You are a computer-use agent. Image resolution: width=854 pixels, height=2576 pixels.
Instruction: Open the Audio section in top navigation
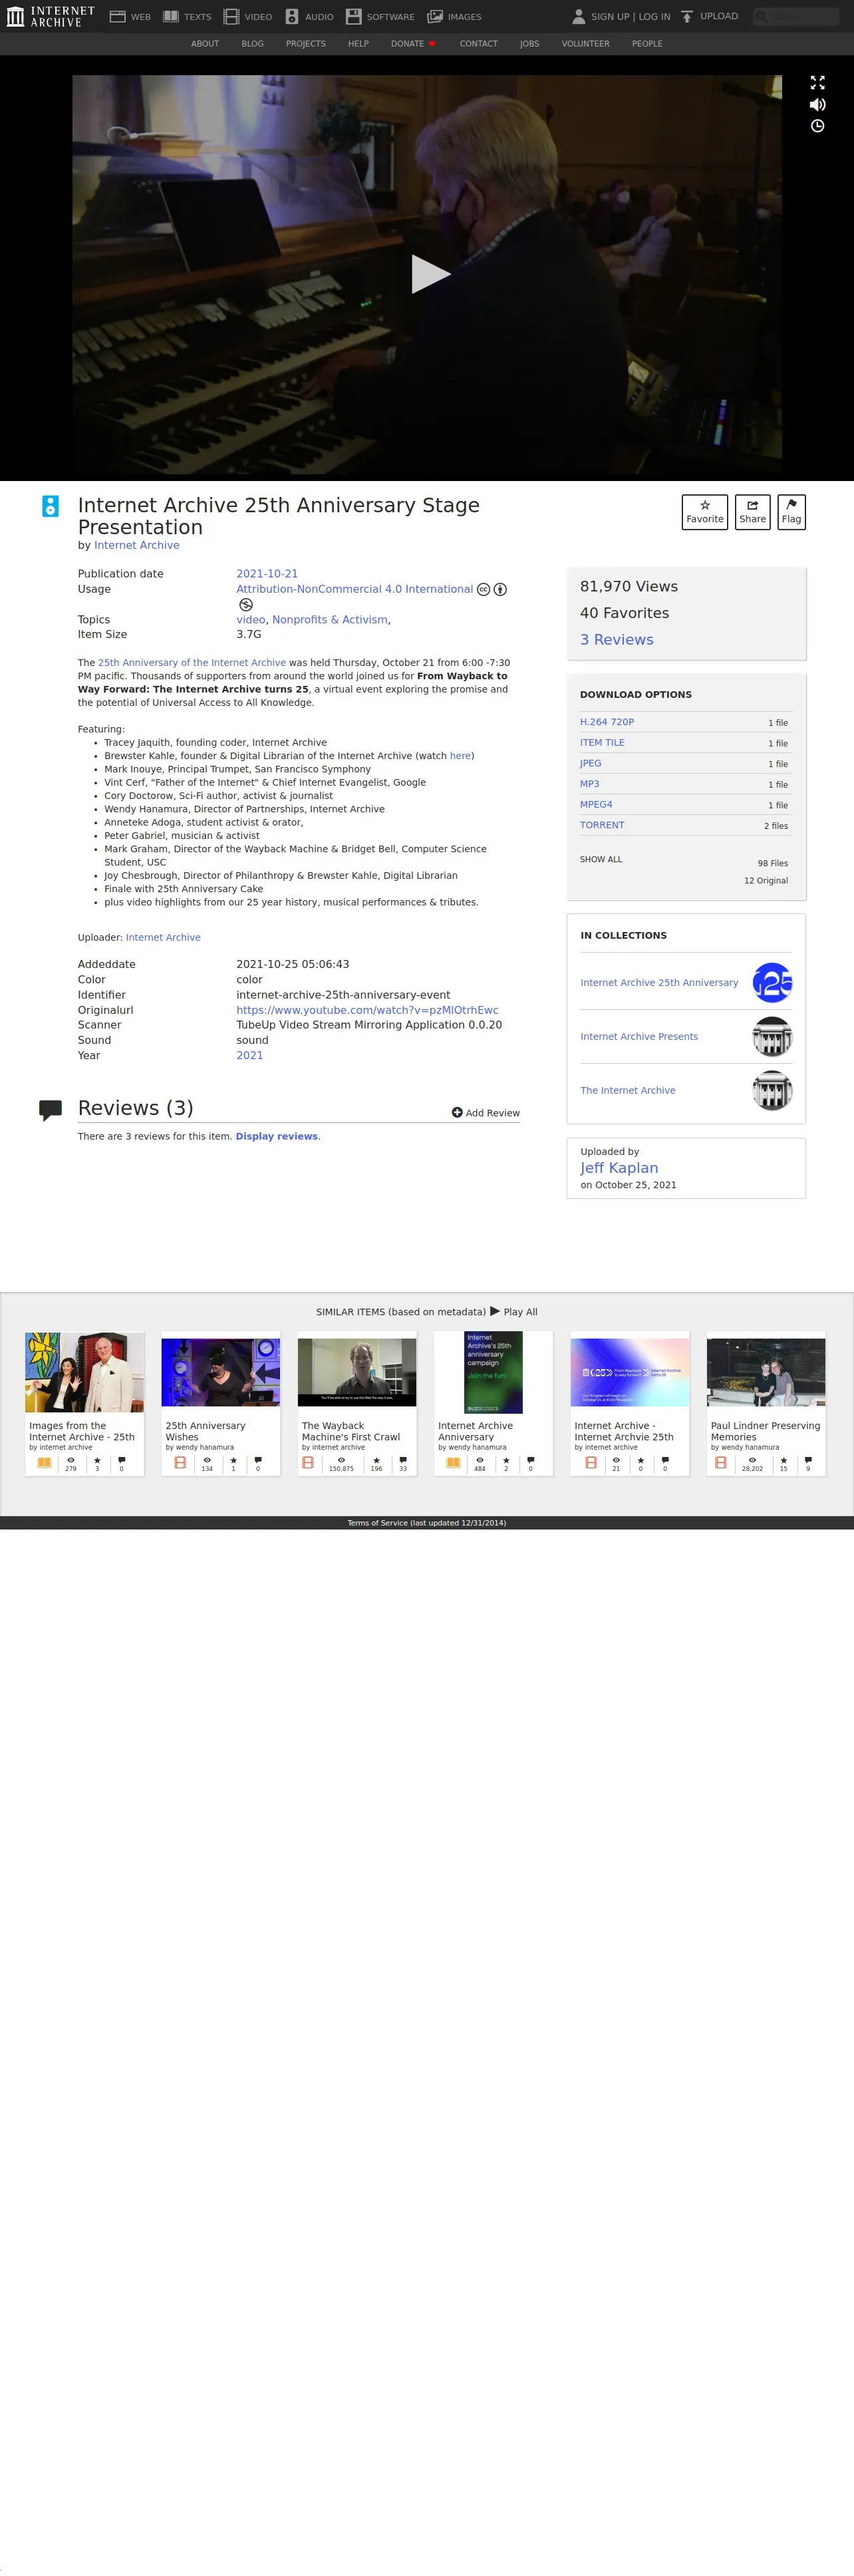tap(309, 17)
